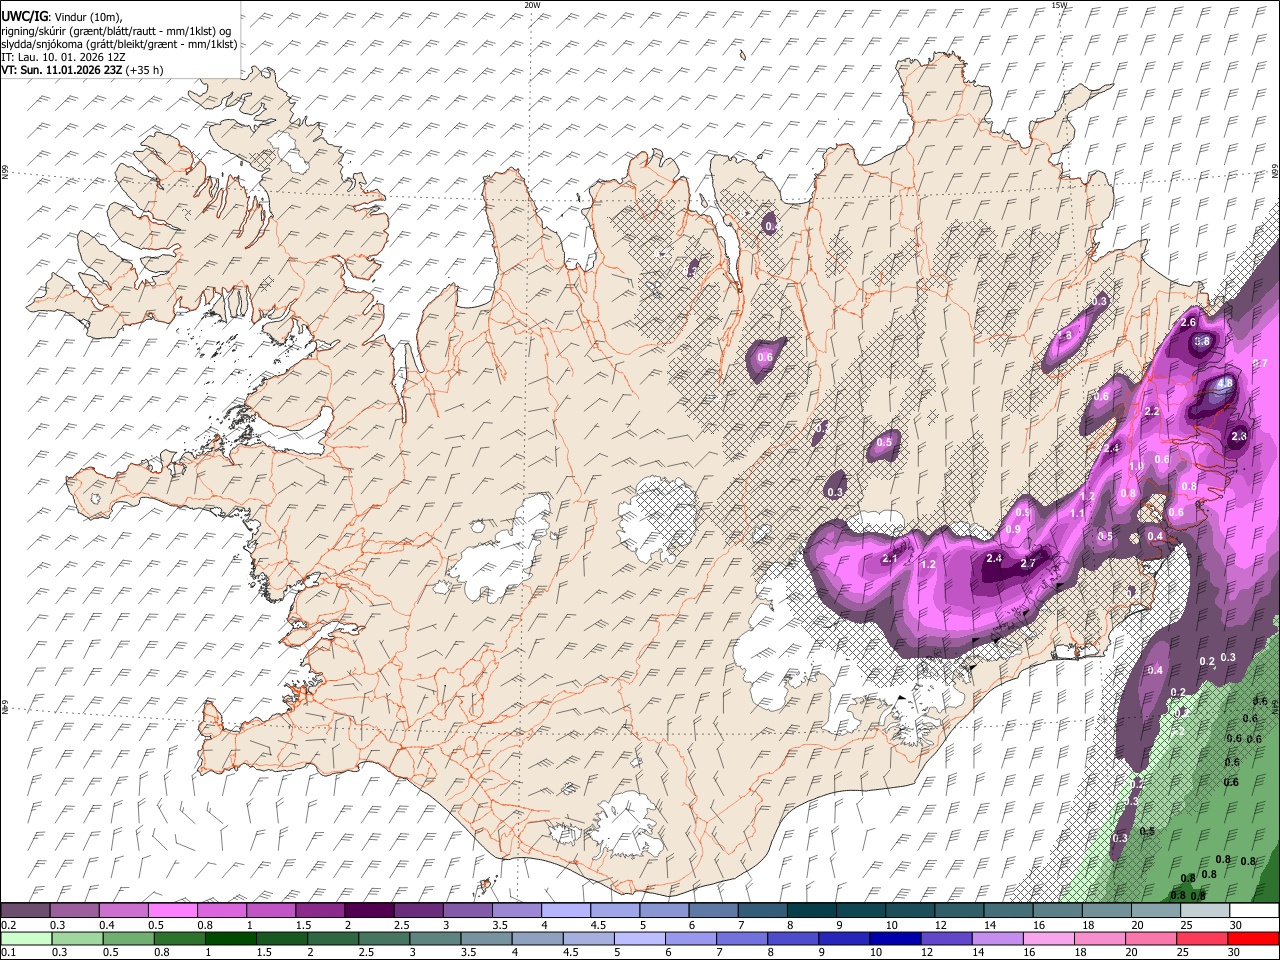This screenshot has width=1280, height=960.
Task: Click the '2.2' snowfall value on the map
Action: coord(1151,411)
